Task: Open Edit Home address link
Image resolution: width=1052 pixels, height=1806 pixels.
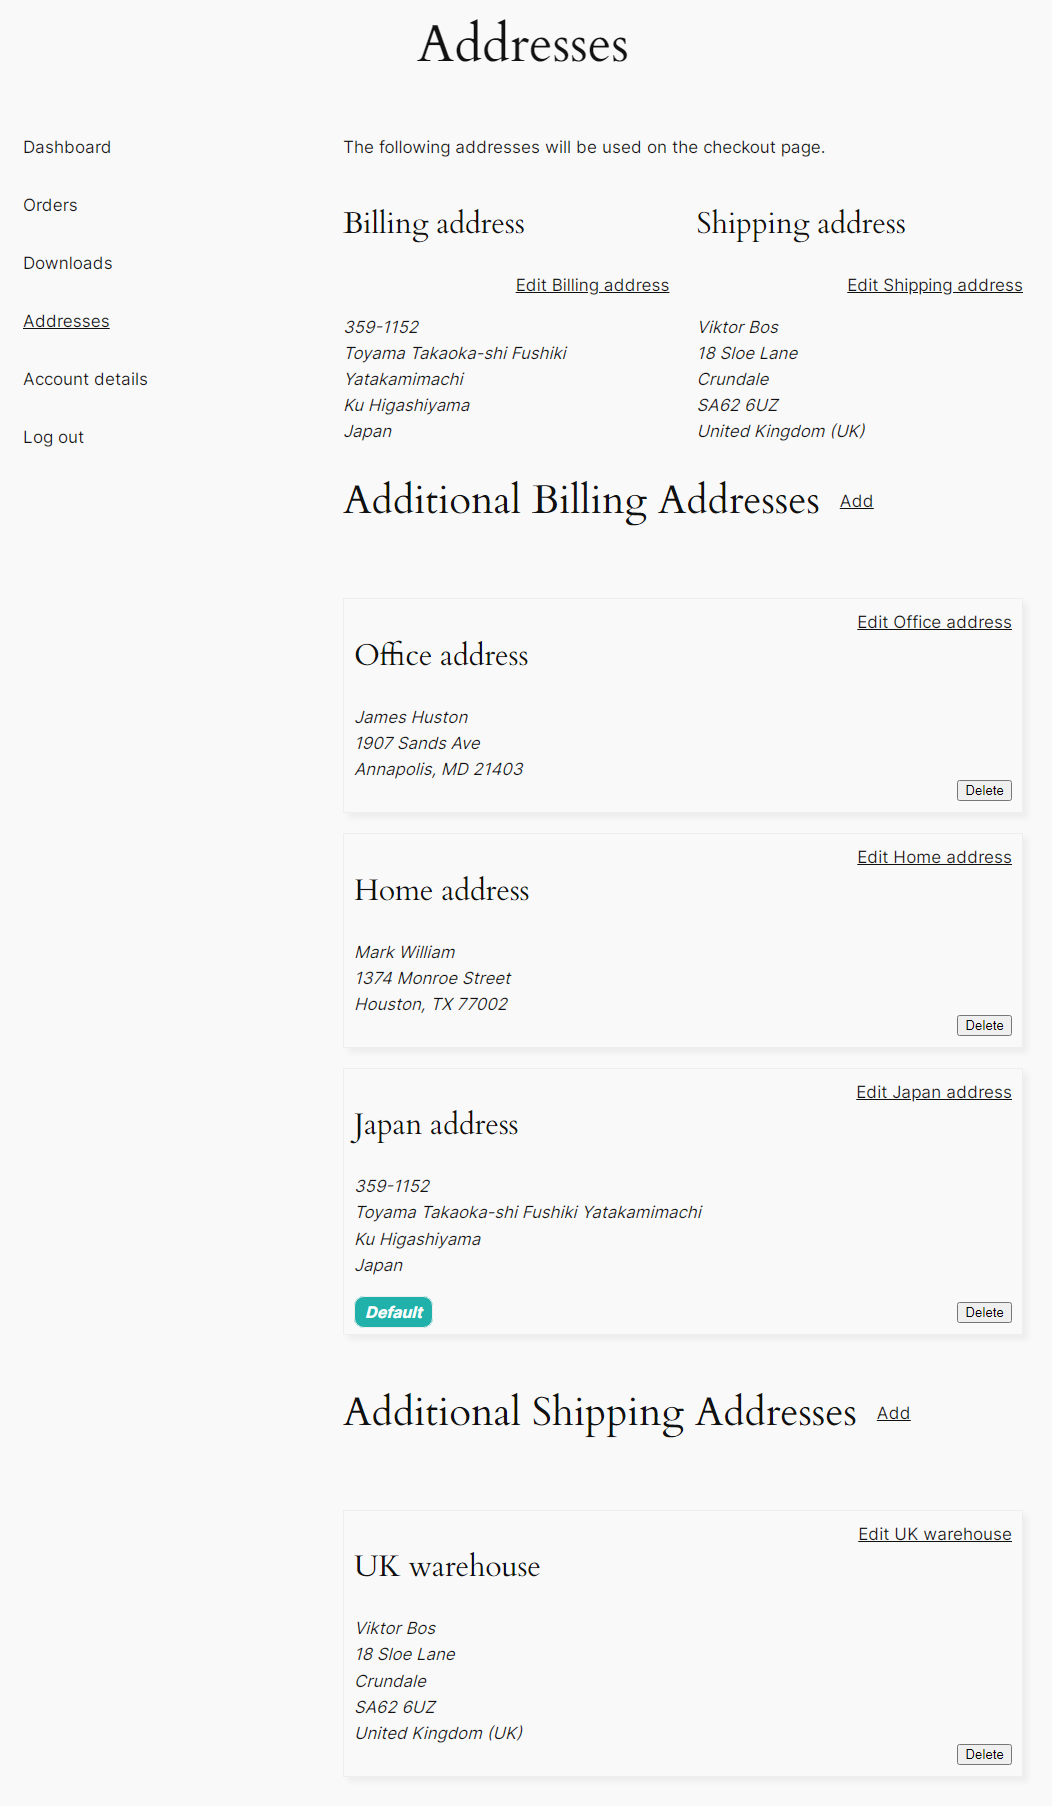Action: [x=934, y=857]
